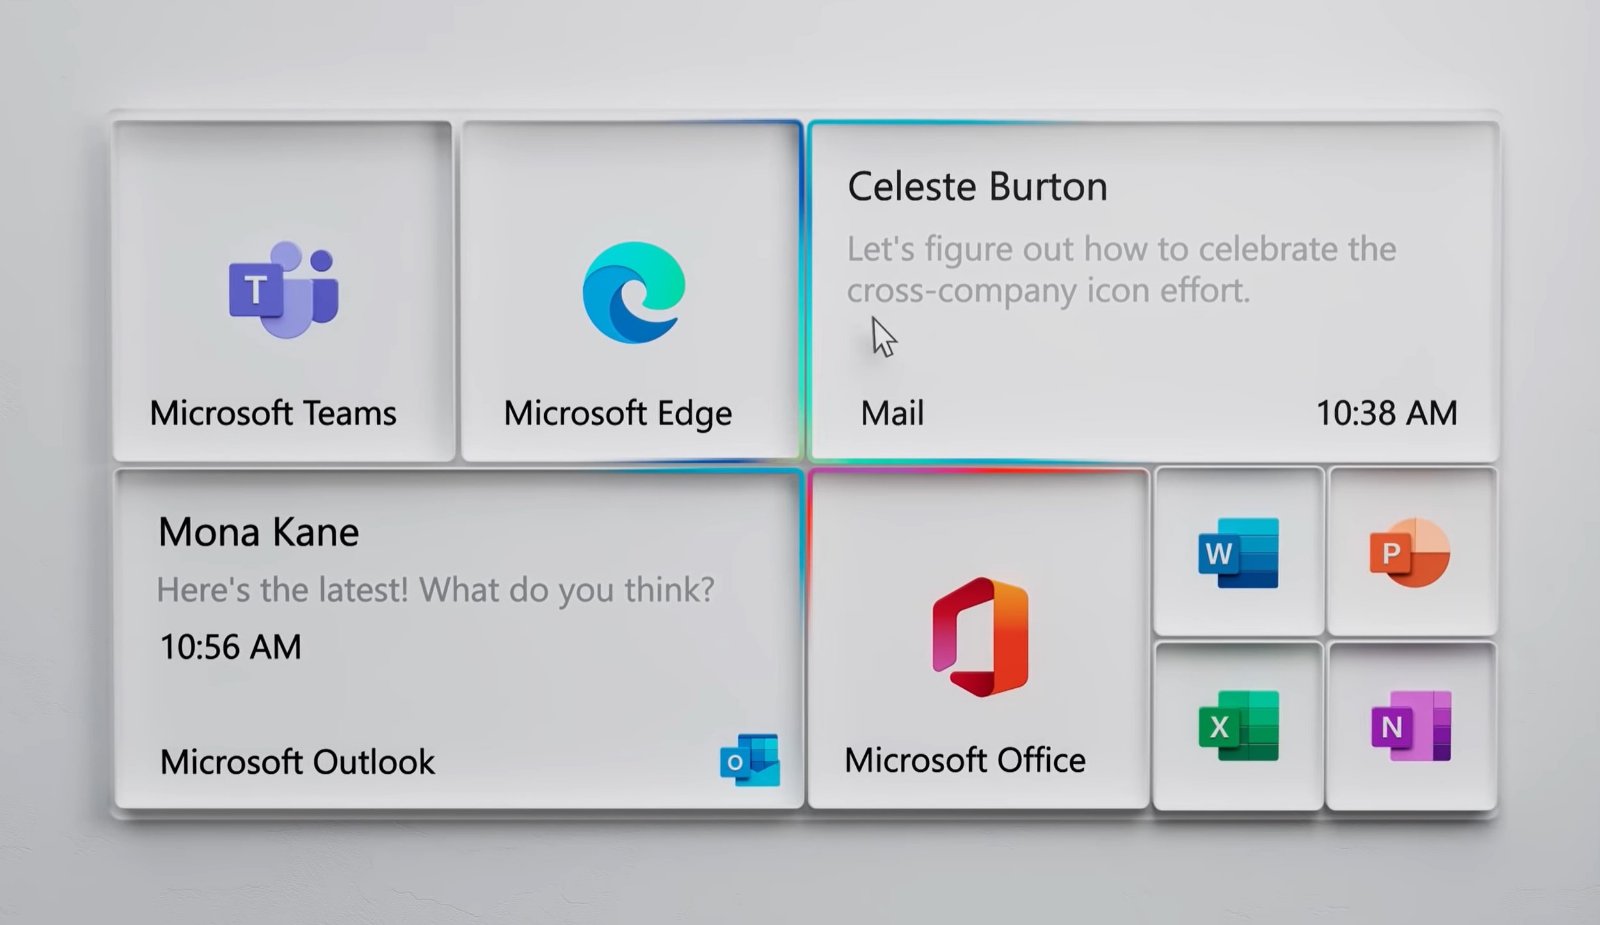Open the OneNote tile

click(1411, 726)
